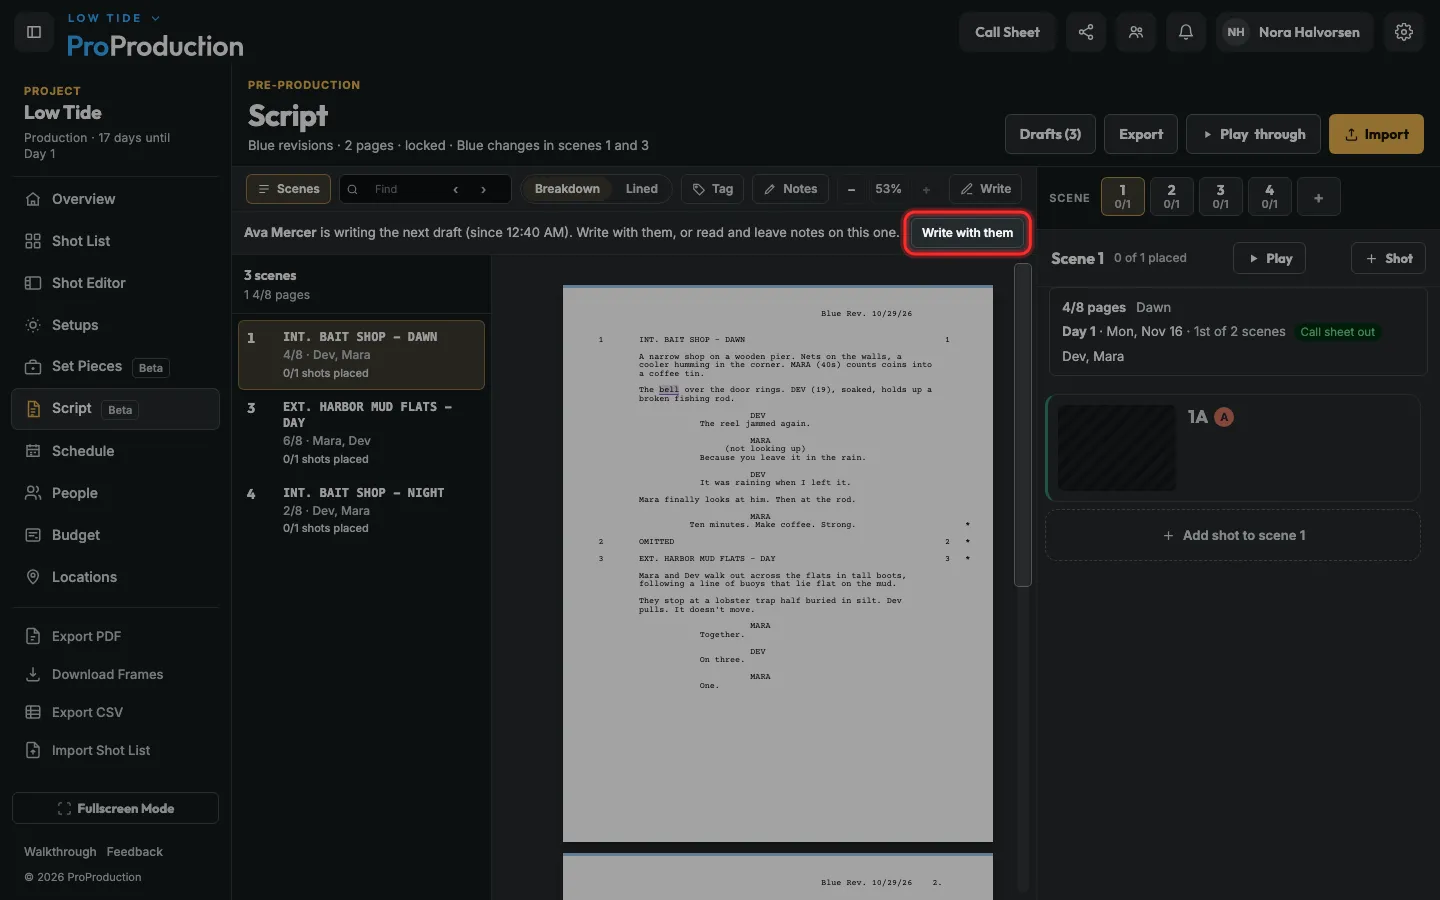Open the Notes tool

tap(790, 189)
